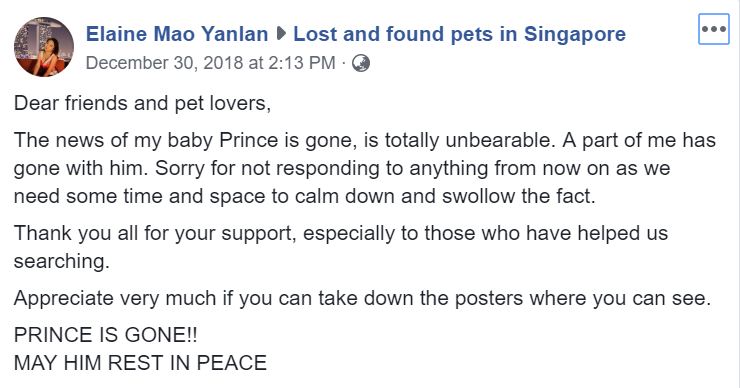The height and width of the screenshot is (388, 740).
Task: Open the December 30, 2018 timestamp permalink
Action: point(210,63)
